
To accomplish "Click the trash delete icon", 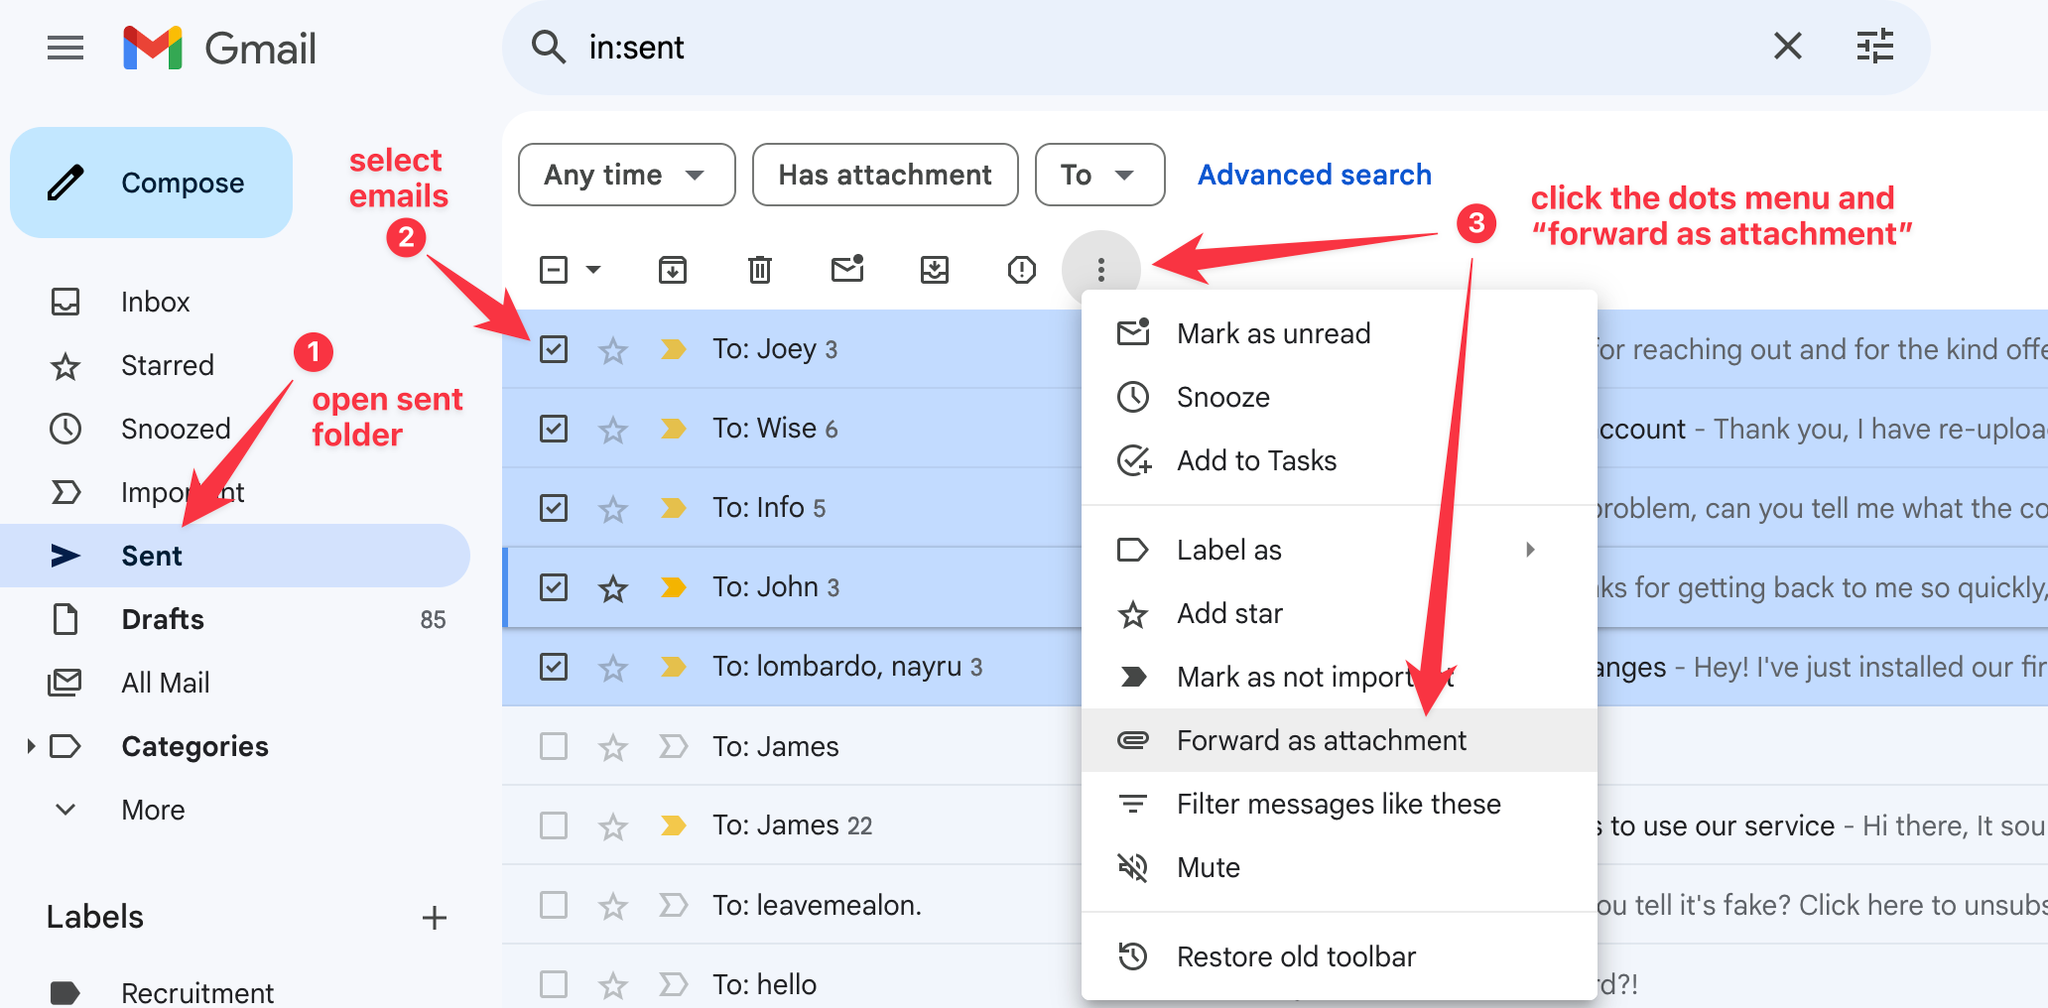I will [x=760, y=270].
